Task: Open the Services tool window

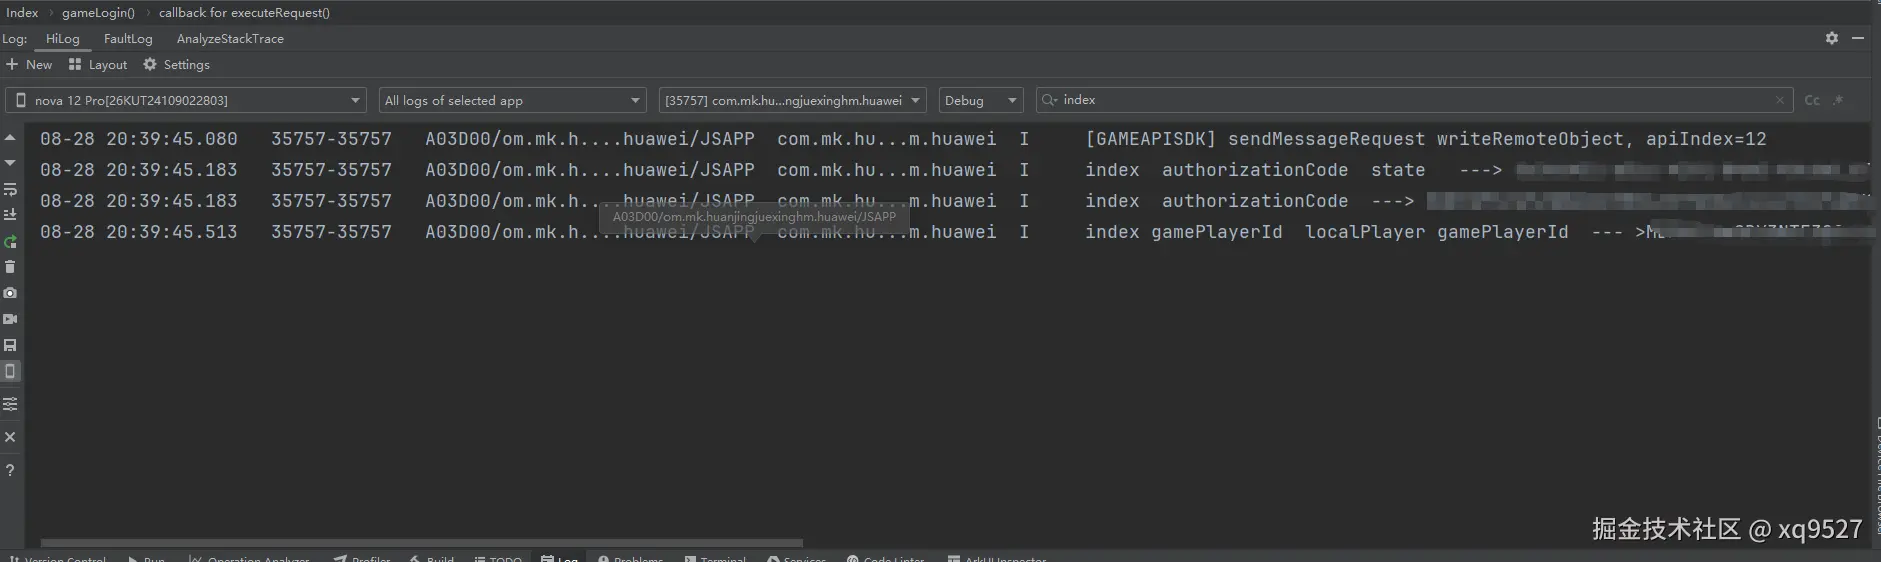Action: 797,558
